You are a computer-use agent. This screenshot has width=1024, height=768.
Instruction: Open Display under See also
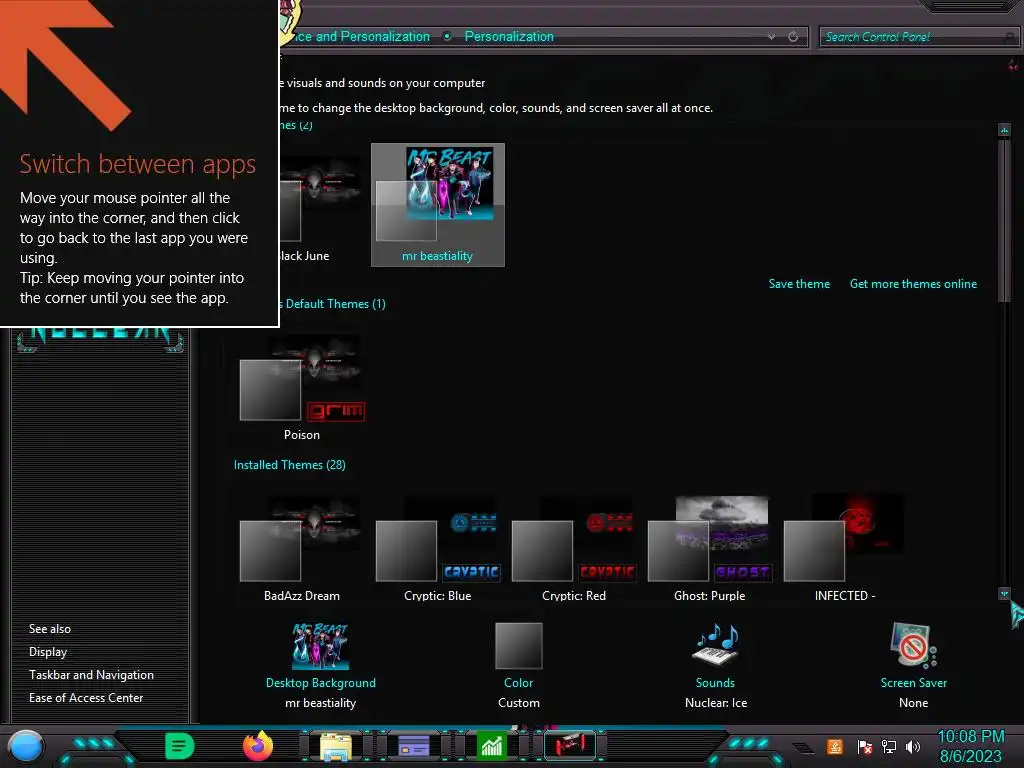click(x=48, y=652)
